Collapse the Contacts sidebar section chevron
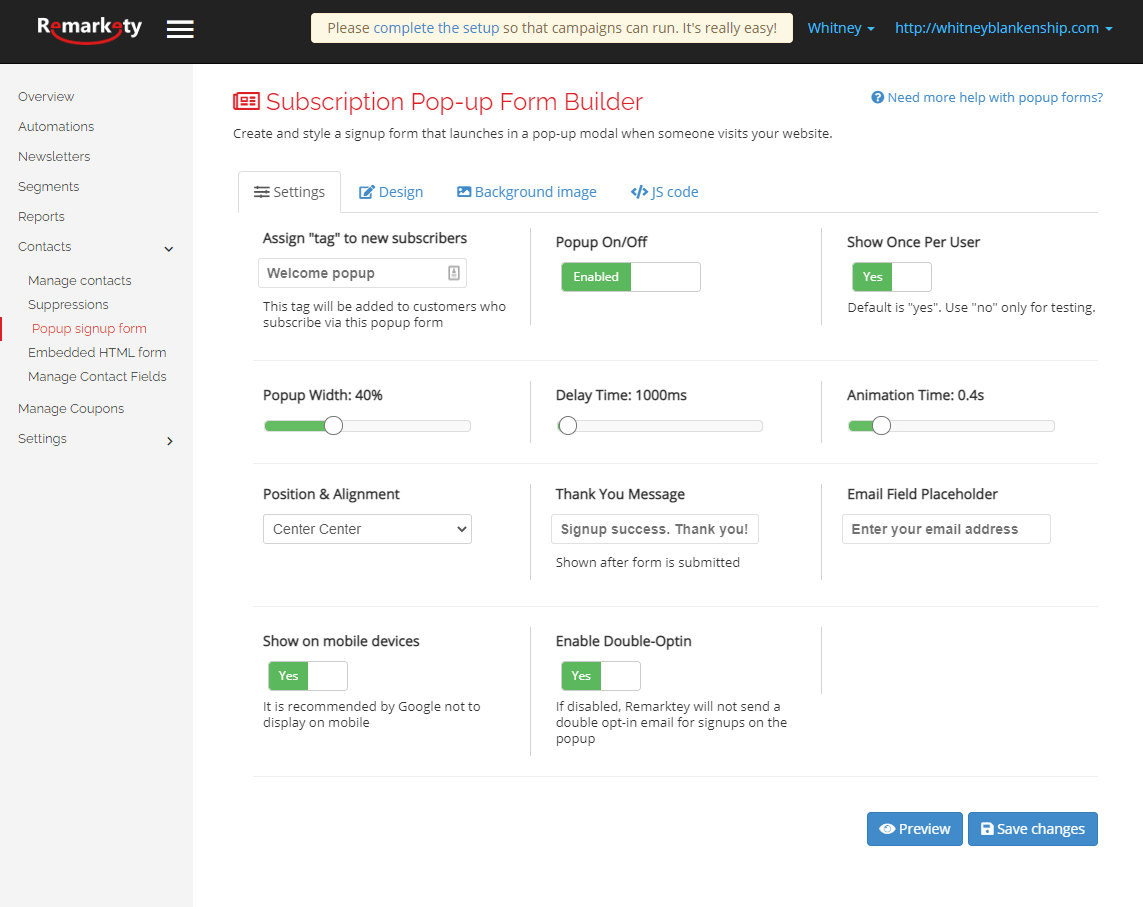Viewport: 1143px width, 907px height. tap(169, 249)
